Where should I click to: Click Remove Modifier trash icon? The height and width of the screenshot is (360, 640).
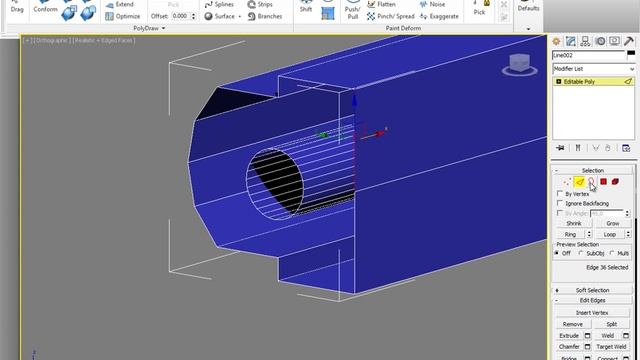pyautogui.click(x=608, y=148)
